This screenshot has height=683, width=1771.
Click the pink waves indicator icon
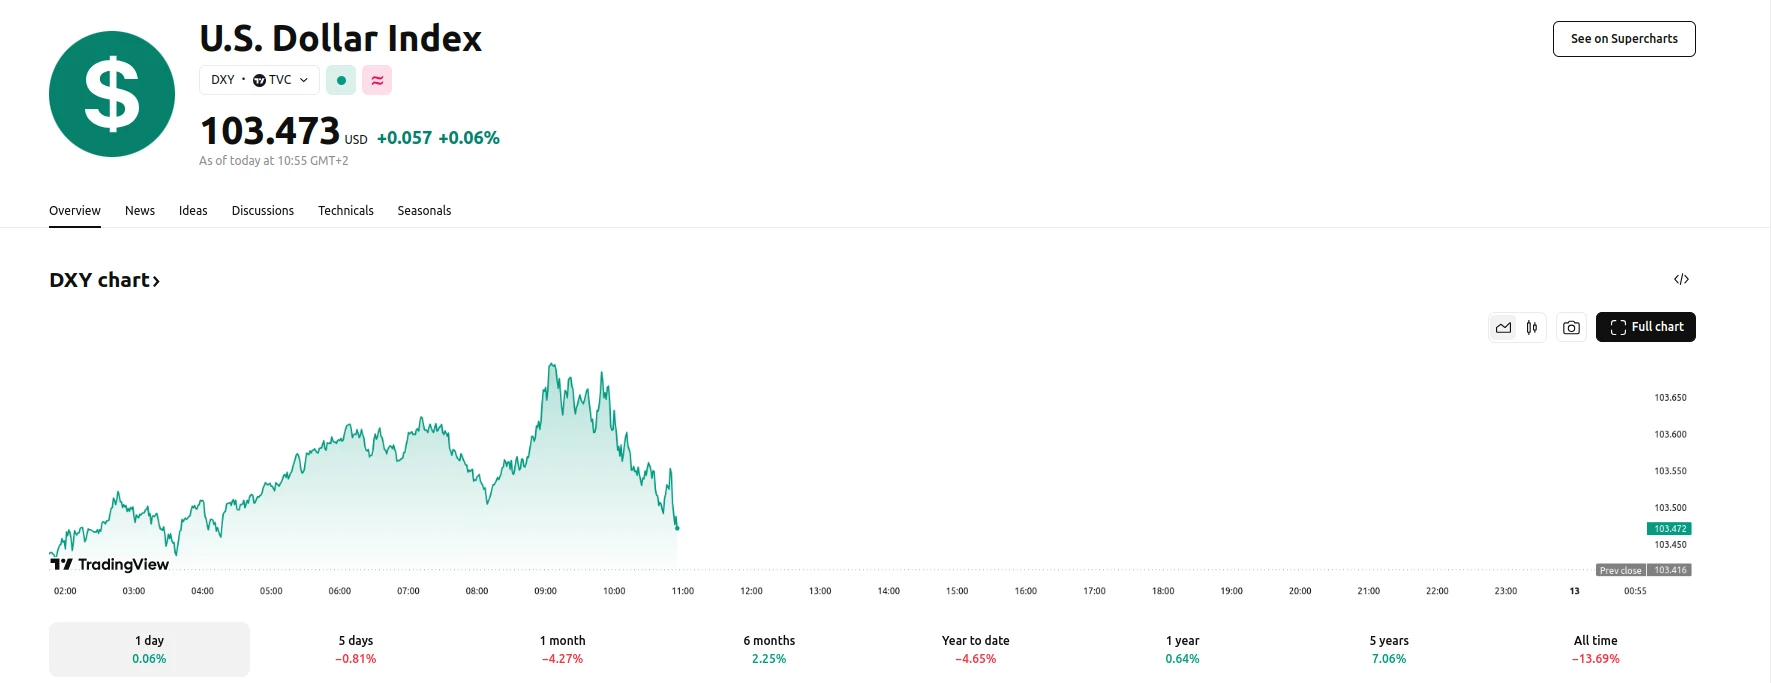coord(376,79)
